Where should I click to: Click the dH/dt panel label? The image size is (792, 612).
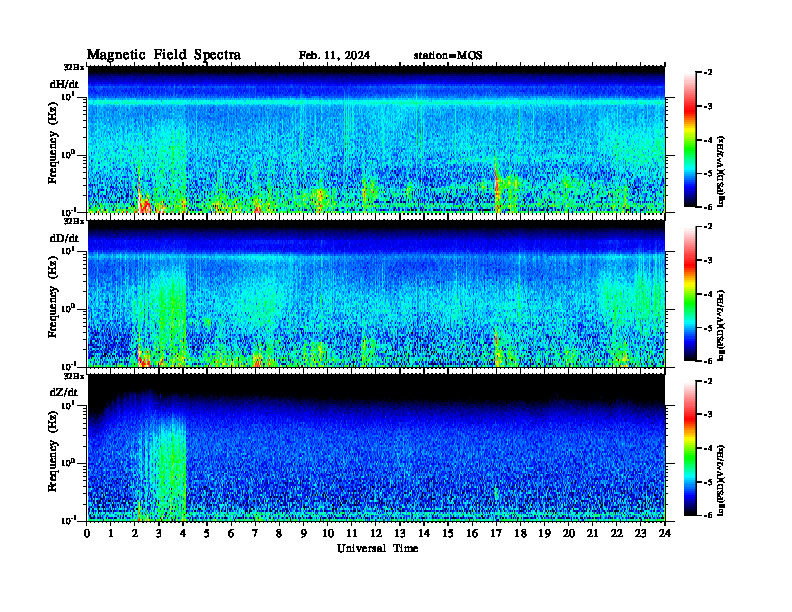(64, 84)
